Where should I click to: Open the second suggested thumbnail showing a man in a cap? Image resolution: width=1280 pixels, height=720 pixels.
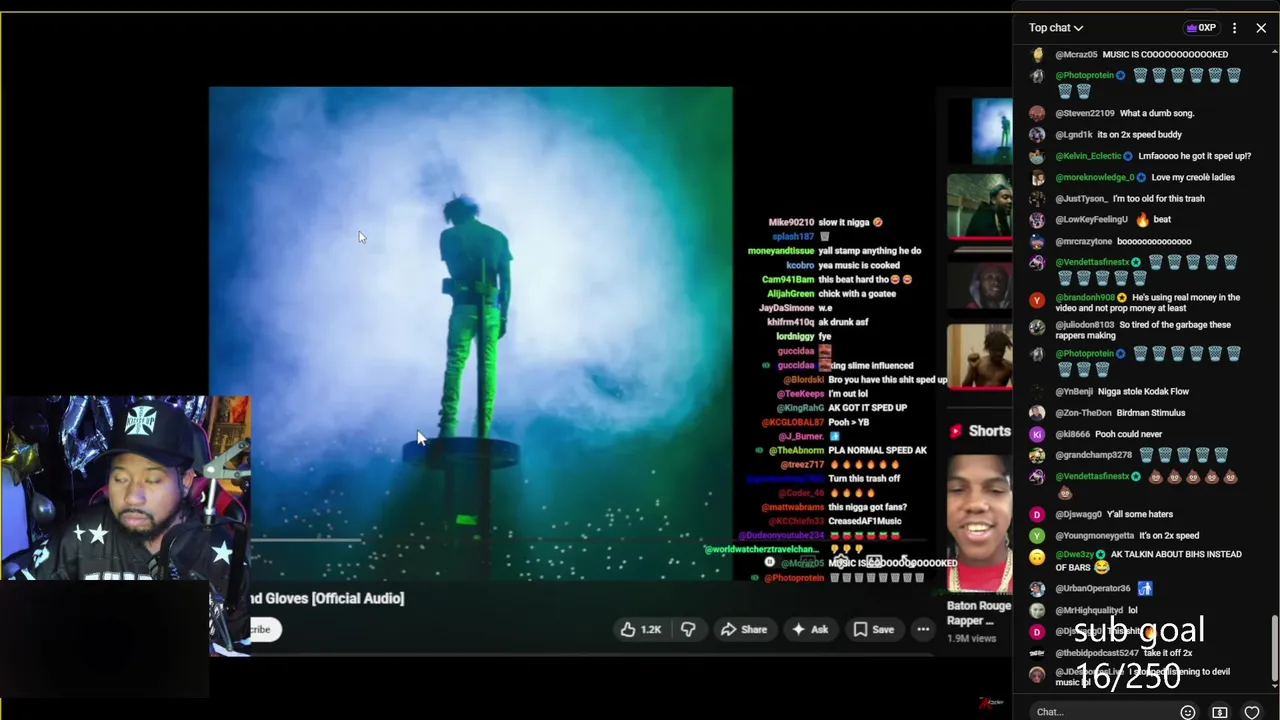pos(979,207)
